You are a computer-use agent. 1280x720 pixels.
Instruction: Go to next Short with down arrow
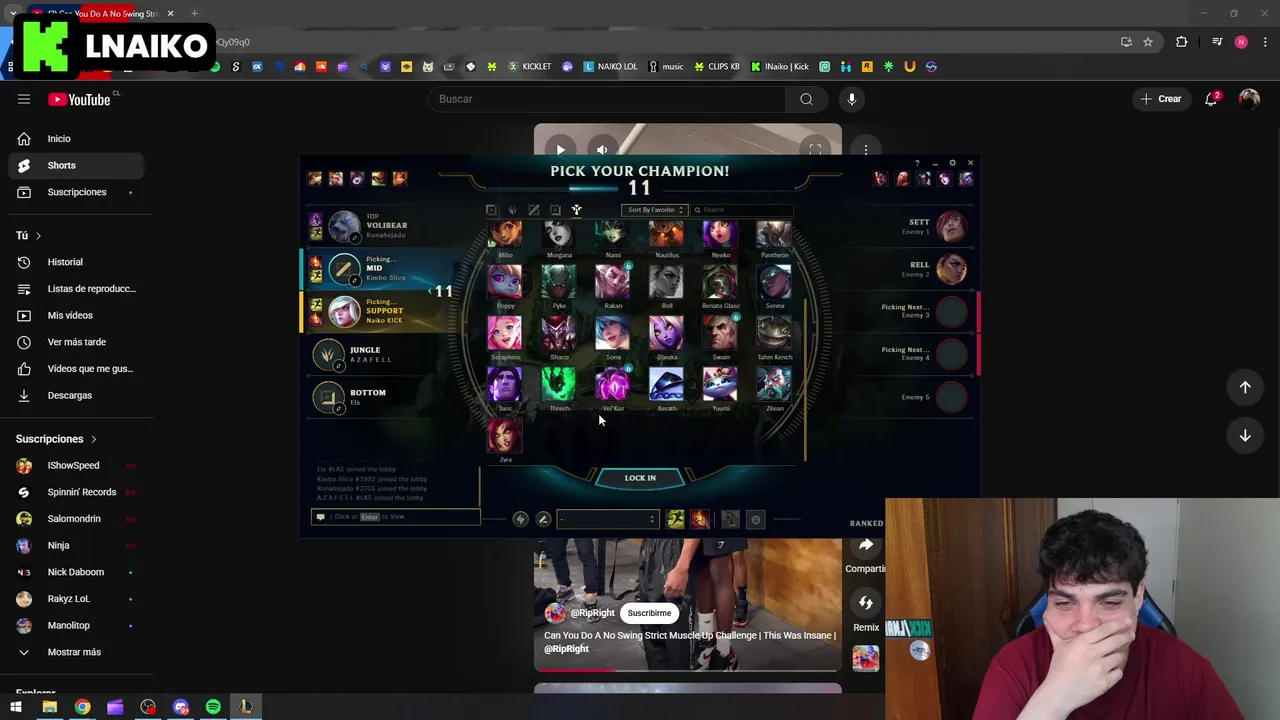click(1245, 436)
